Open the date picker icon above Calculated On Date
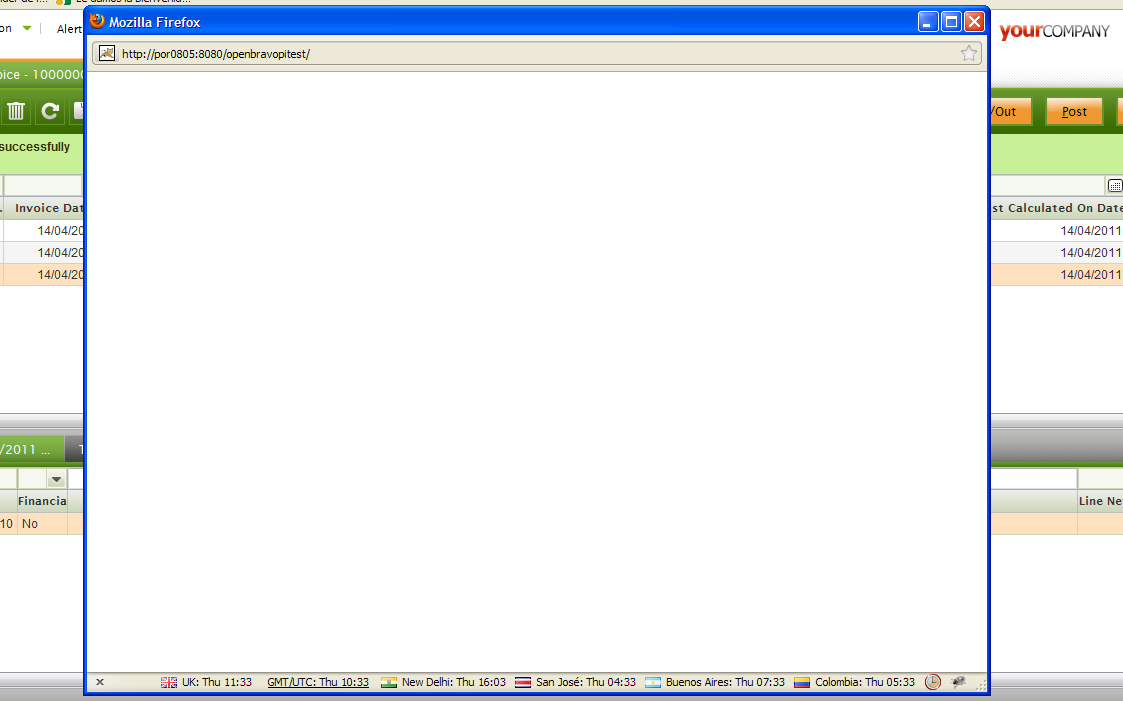Image resolution: width=1123 pixels, height=701 pixels. 1114,185
